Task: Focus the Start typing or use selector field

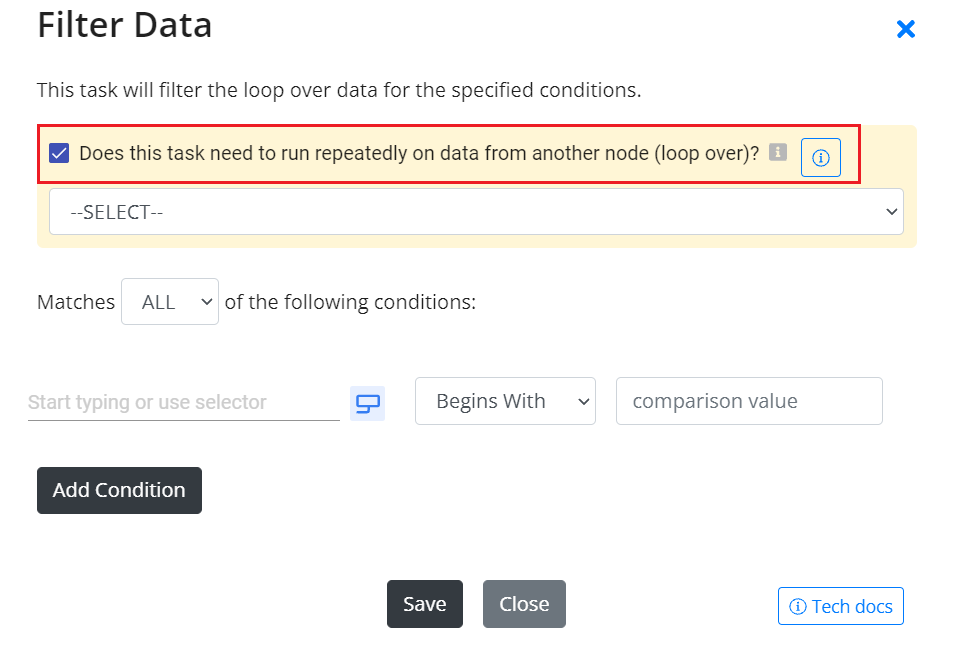Action: [x=184, y=402]
